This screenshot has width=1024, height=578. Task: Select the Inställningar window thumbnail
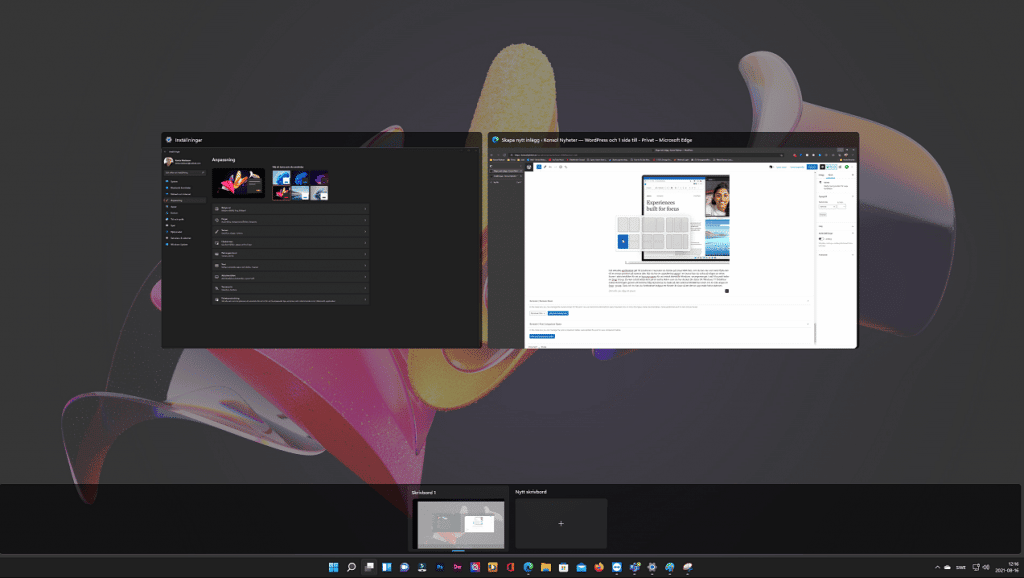pyautogui.click(x=321, y=240)
